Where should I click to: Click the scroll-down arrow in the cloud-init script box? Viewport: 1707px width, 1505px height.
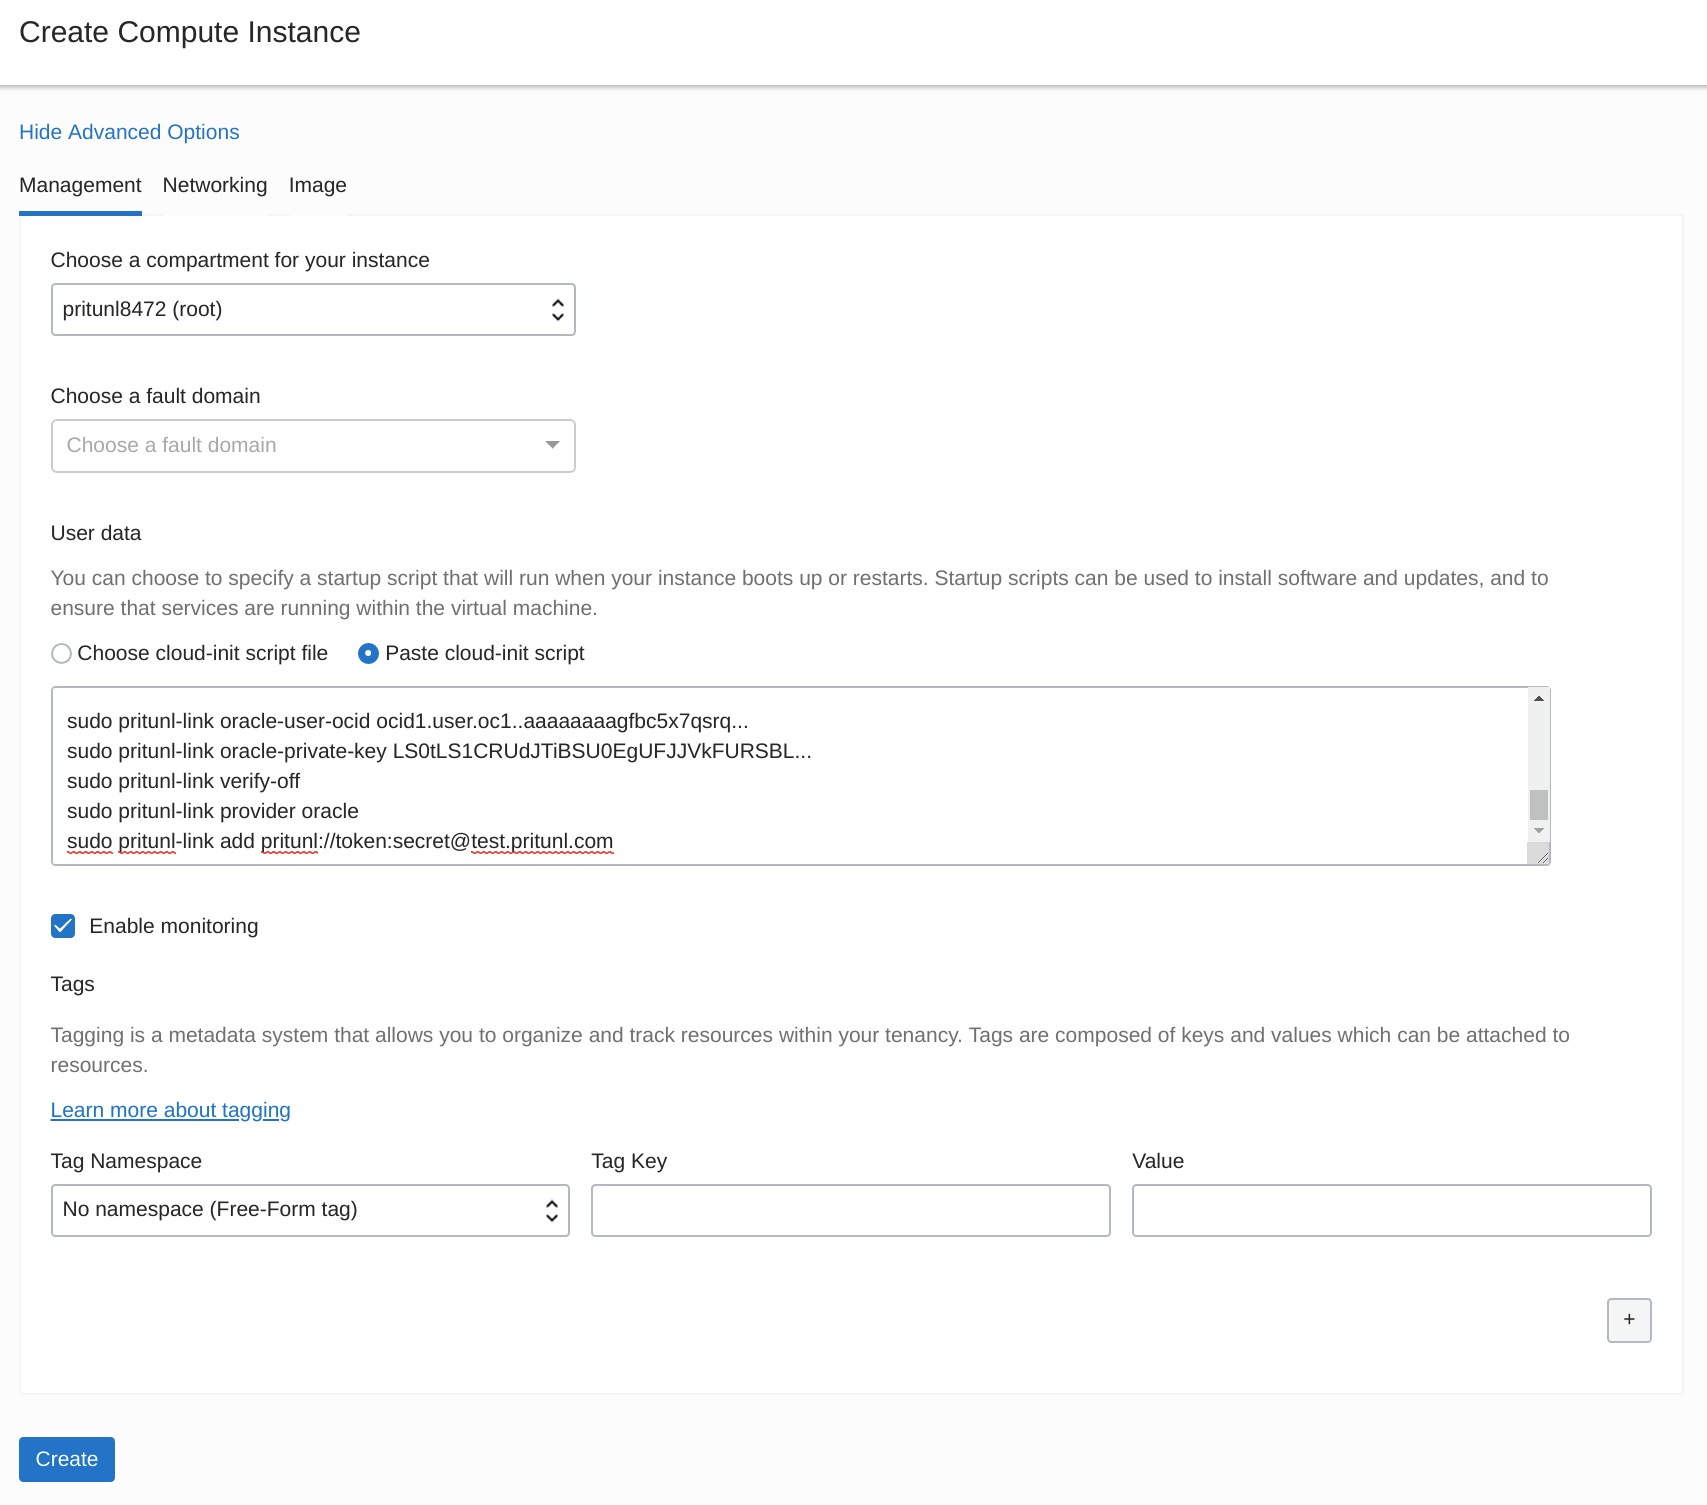point(1539,831)
